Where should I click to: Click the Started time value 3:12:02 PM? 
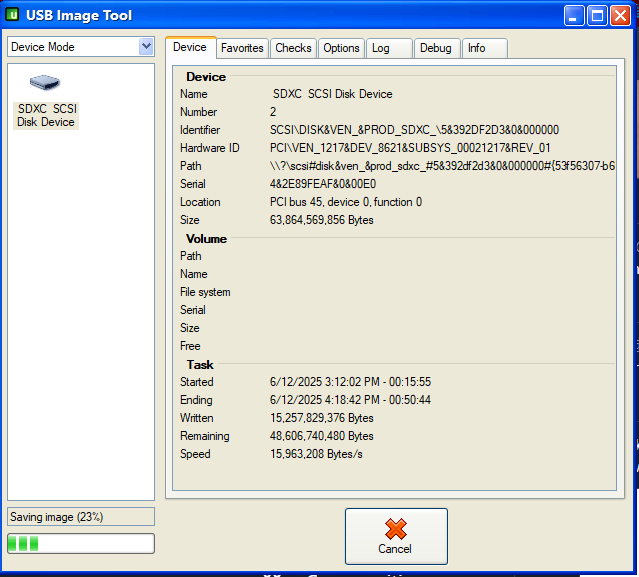[350, 382]
